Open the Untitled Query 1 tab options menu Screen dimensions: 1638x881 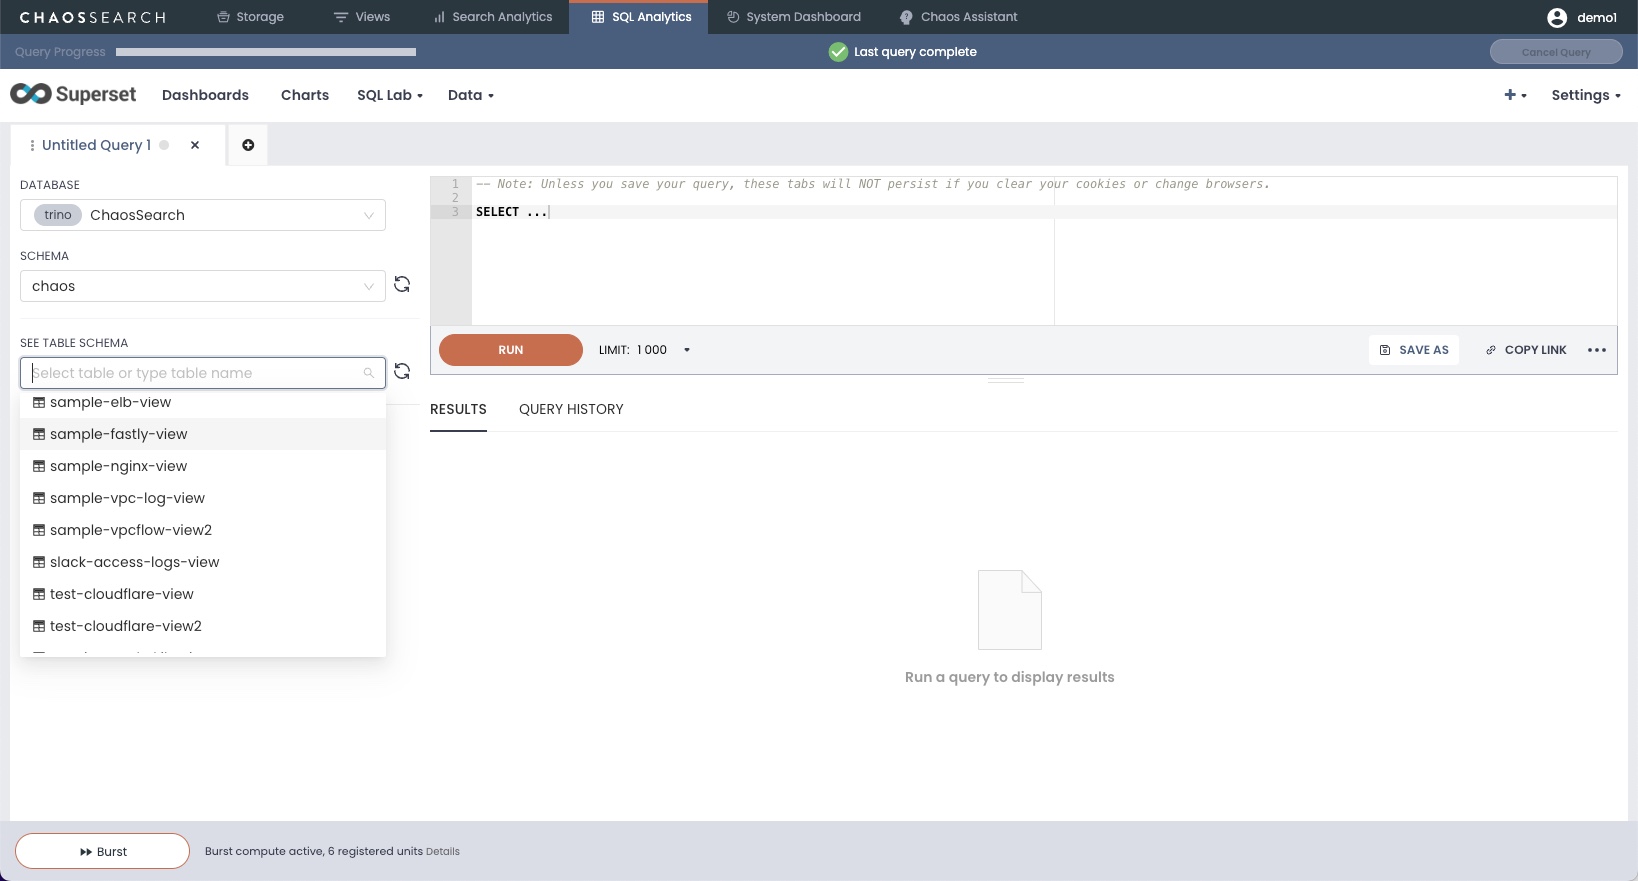[32, 145]
